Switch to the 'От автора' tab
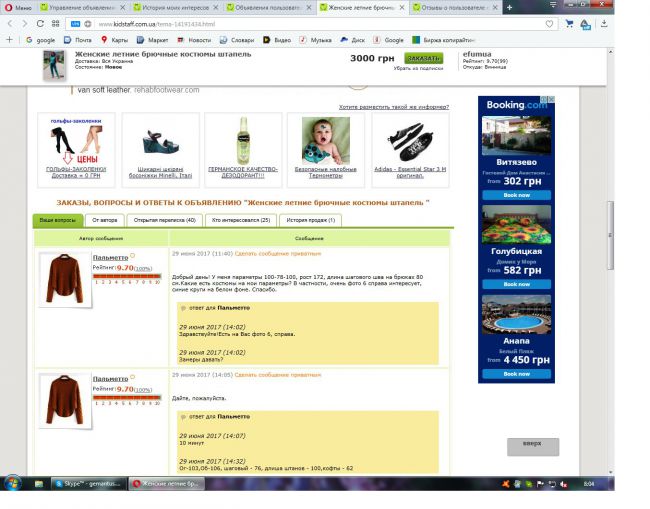The height and width of the screenshot is (509, 650). tap(105, 219)
